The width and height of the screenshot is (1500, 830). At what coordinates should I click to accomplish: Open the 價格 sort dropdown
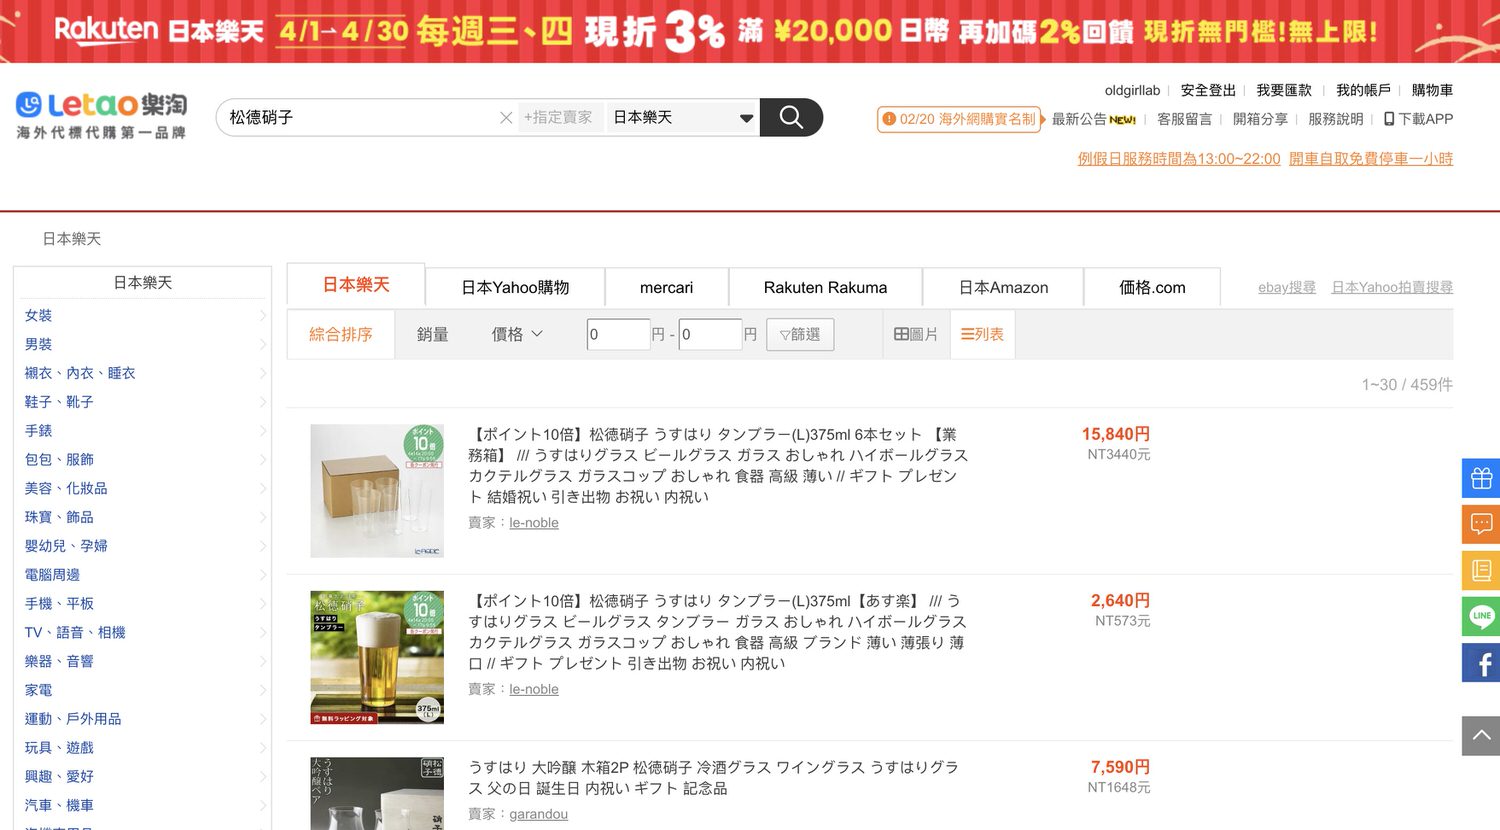[517, 334]
